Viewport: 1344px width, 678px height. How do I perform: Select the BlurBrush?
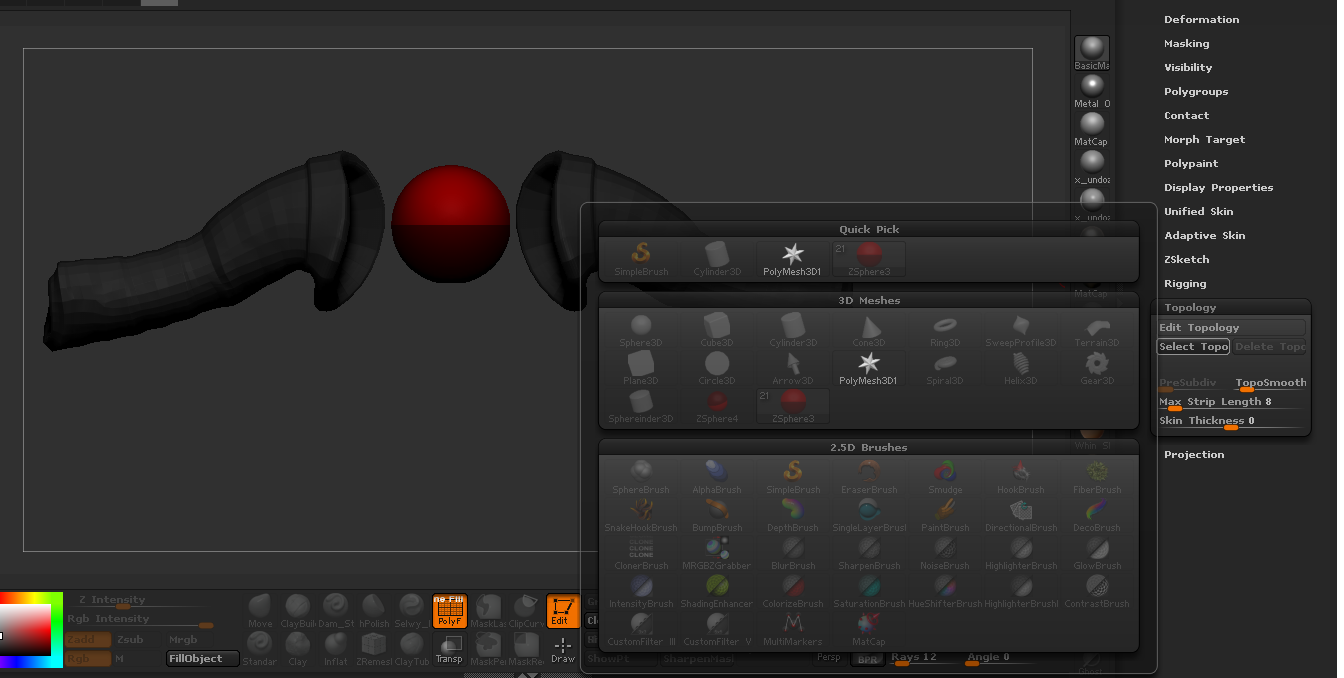point(792,553)
